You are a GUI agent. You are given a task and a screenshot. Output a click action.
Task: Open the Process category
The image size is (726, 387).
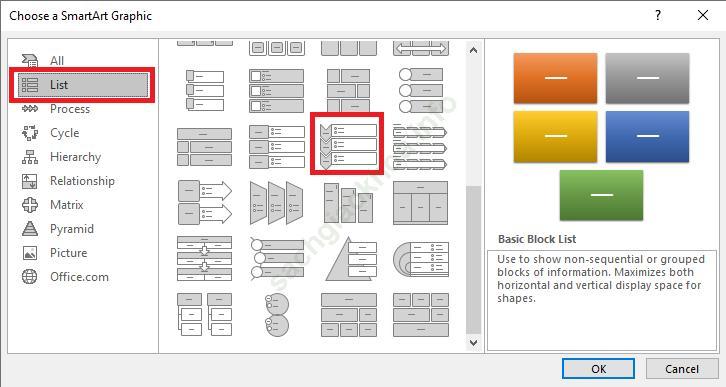click(69, 109)
